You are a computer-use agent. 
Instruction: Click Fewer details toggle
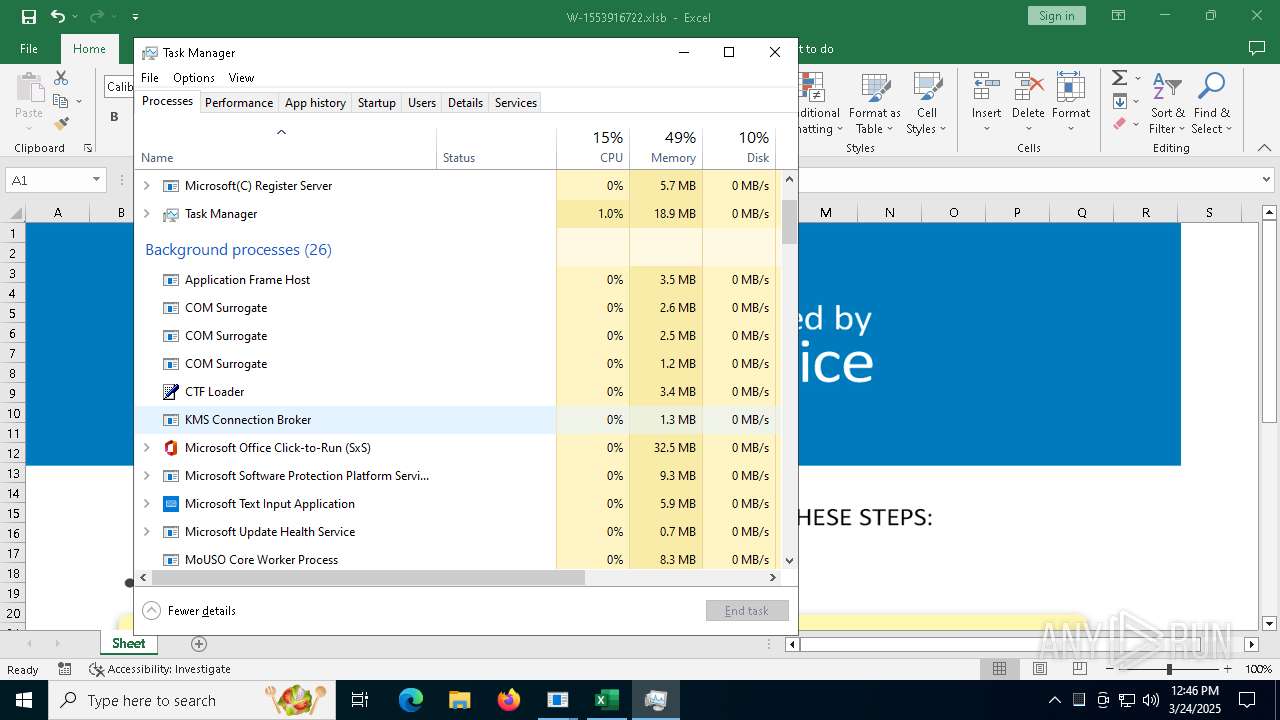pyautogui.click(x=190, y=611)
